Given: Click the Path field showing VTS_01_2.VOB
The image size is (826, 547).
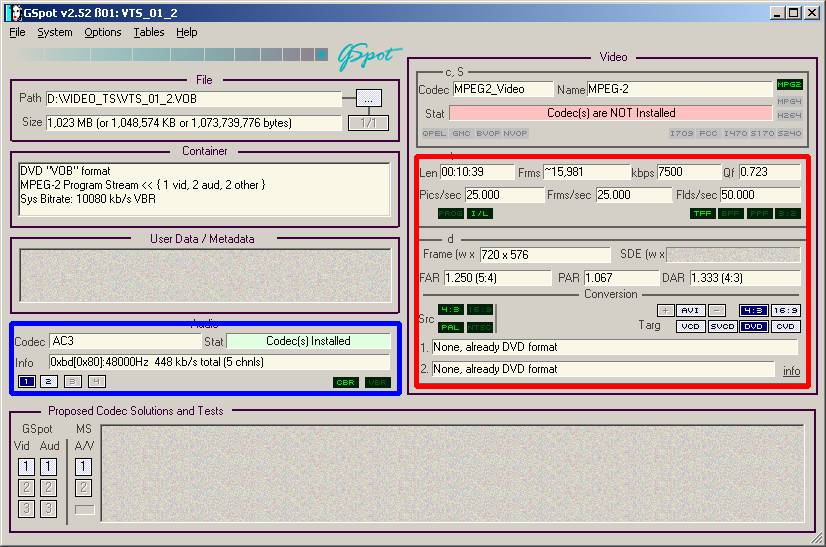Looking at the screenshot, I should (x=194, y=99).
